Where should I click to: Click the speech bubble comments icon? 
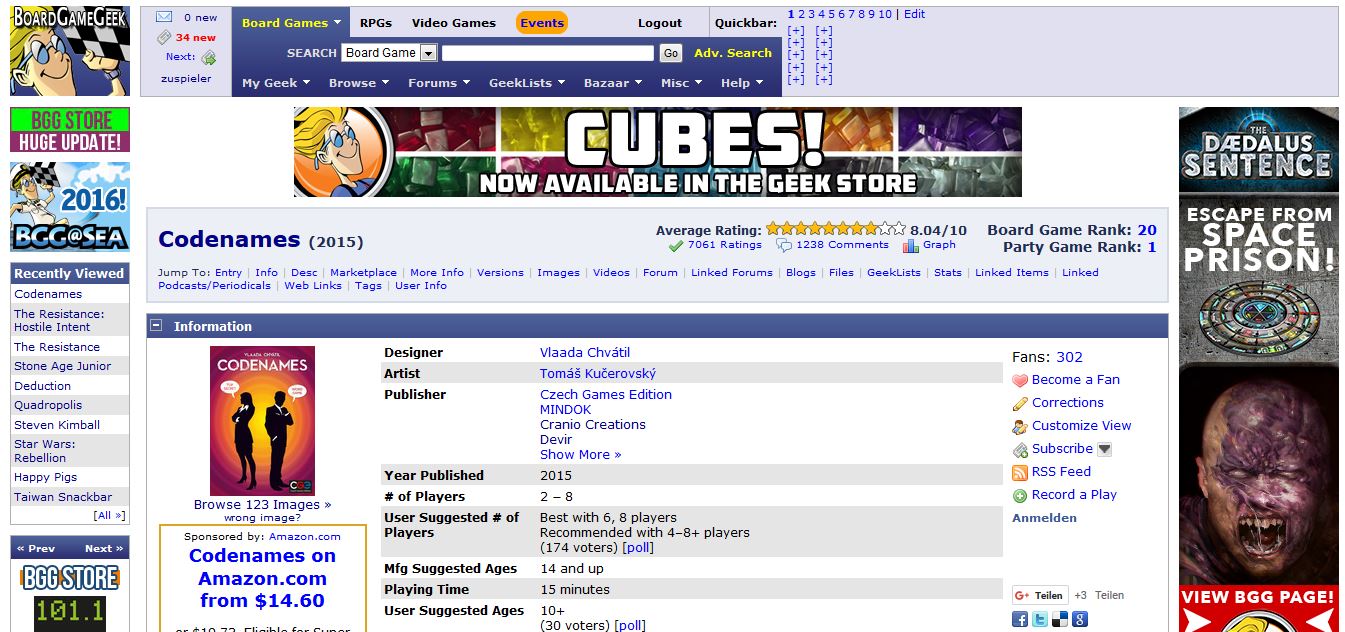pyautogui.click(x=784, y=246)
